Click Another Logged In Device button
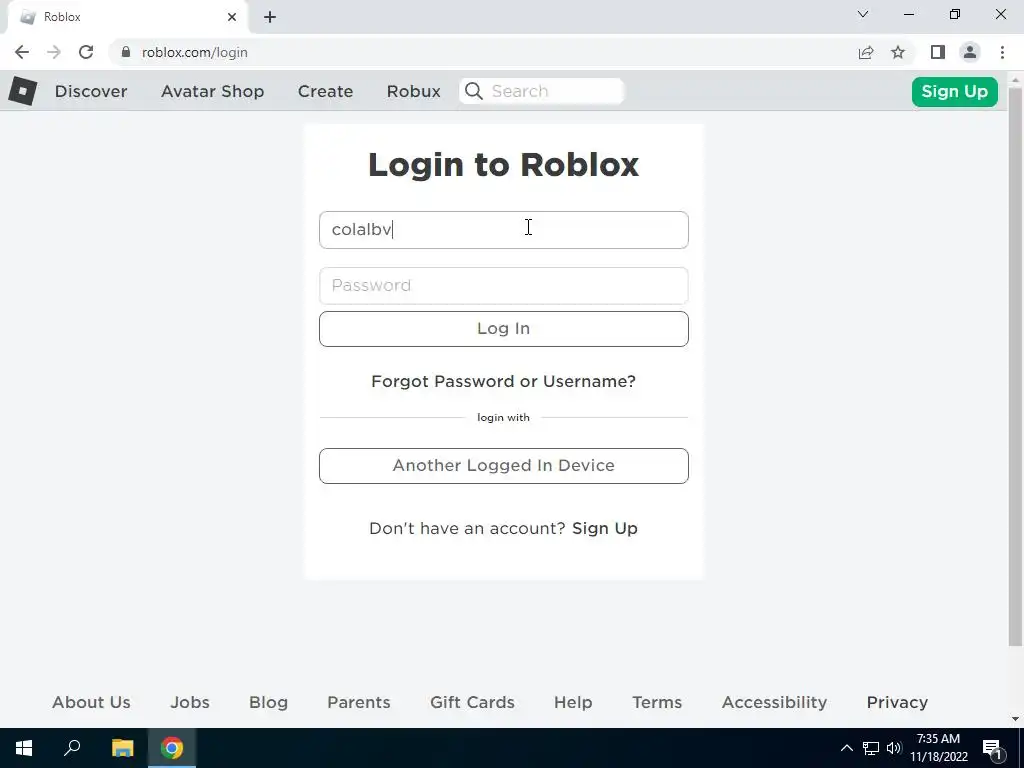The image size is (1024, 768). [x=504, y=466]
